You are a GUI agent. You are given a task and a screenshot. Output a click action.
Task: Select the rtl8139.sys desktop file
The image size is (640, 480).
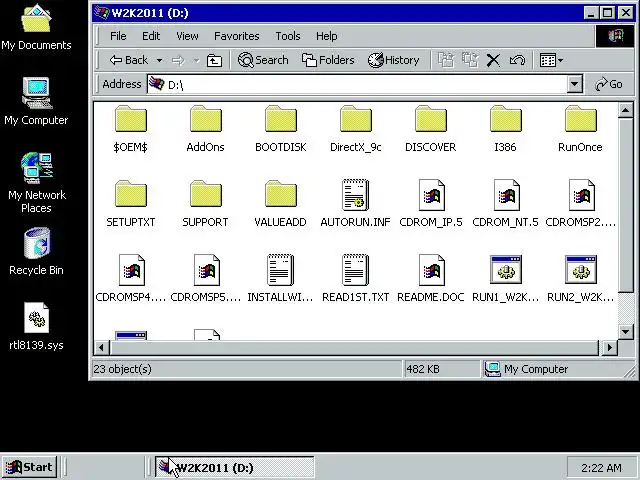pyautogui.click(x=36, y=327)
